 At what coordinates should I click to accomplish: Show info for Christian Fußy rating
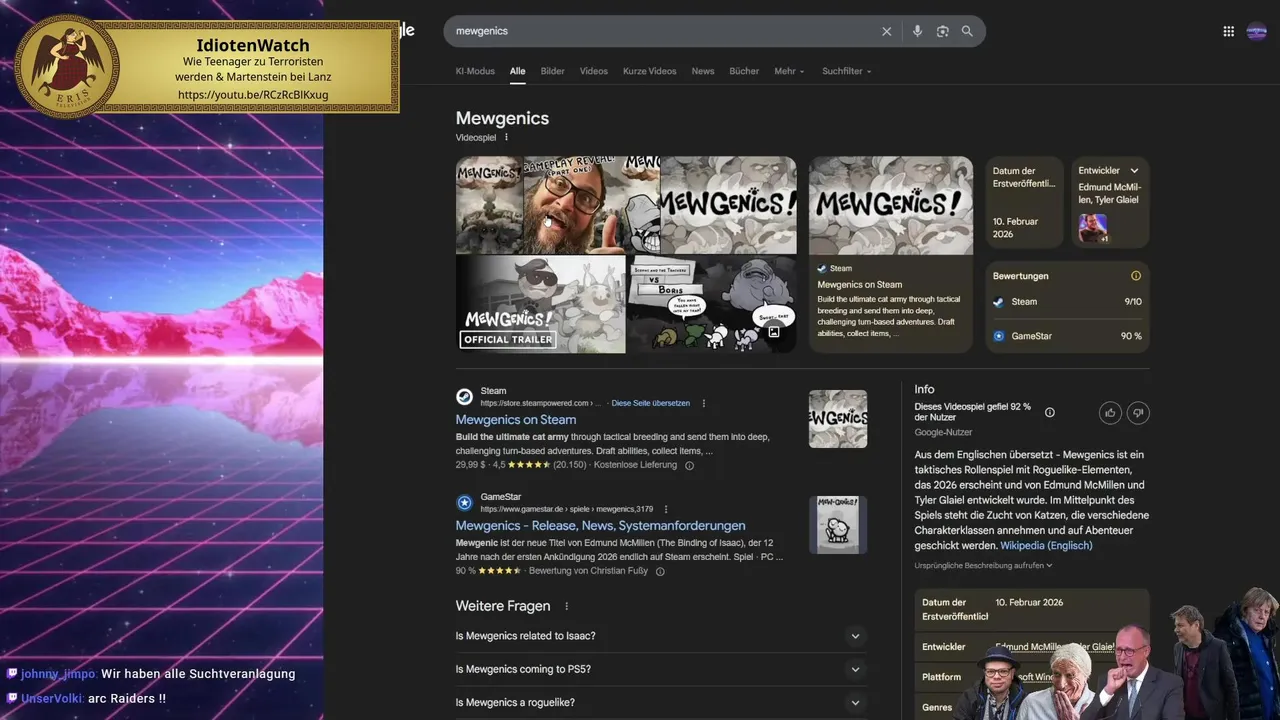(x=660, y=571)
